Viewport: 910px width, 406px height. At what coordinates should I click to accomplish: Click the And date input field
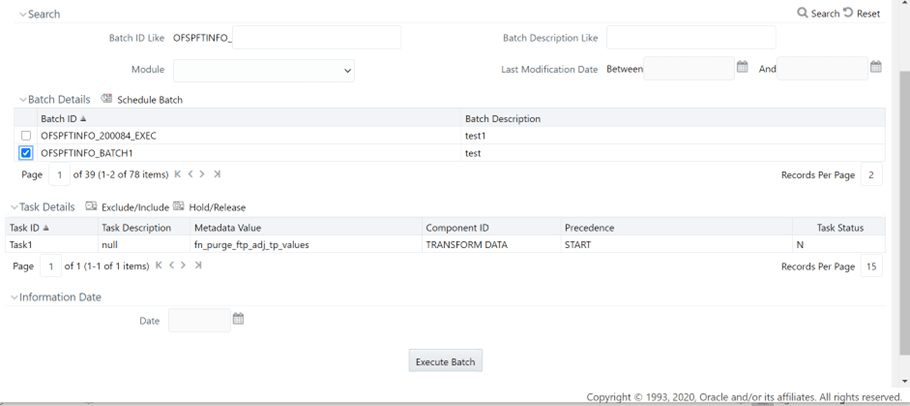click(822, 68)
